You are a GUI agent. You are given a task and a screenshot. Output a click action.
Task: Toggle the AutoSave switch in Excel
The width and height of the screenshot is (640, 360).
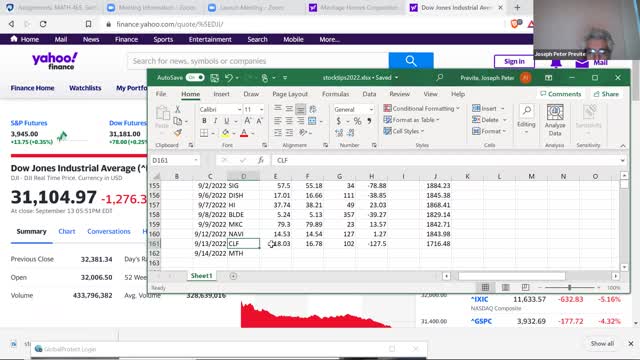point(195,78)
